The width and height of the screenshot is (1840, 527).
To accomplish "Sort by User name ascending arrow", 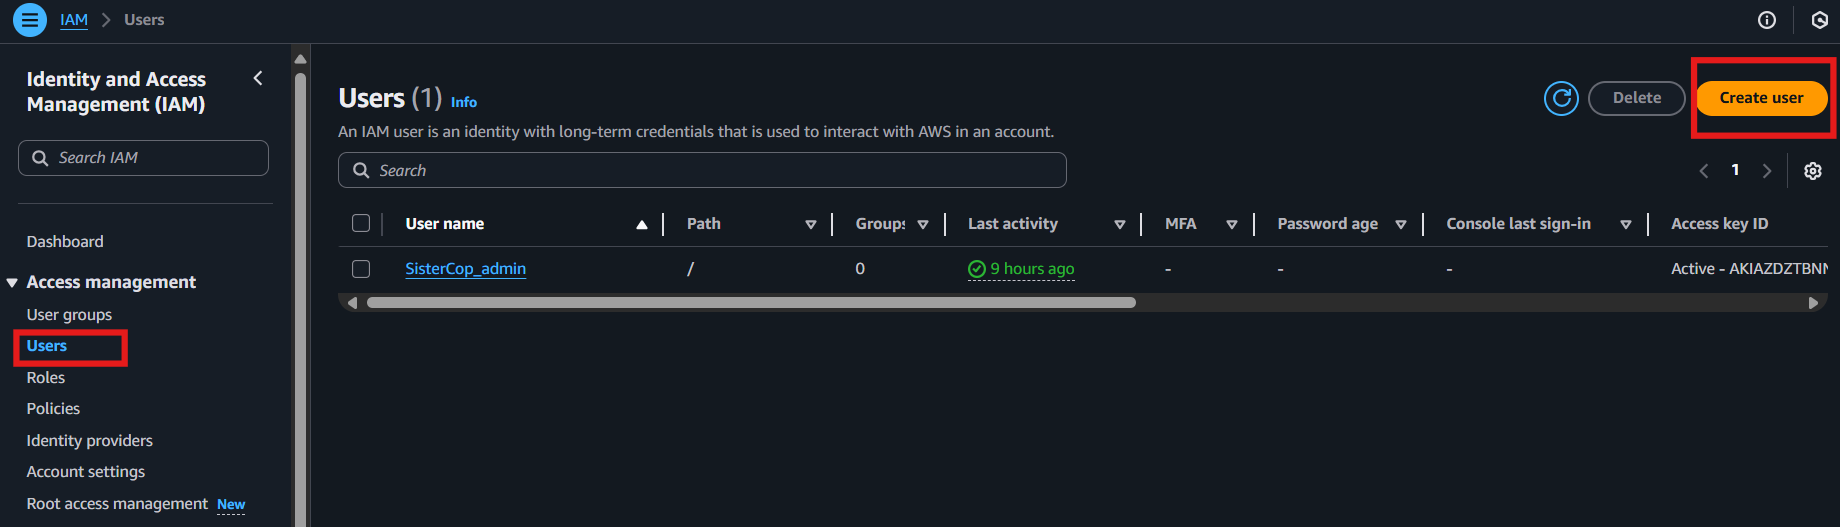I will (x=642, y=225).
